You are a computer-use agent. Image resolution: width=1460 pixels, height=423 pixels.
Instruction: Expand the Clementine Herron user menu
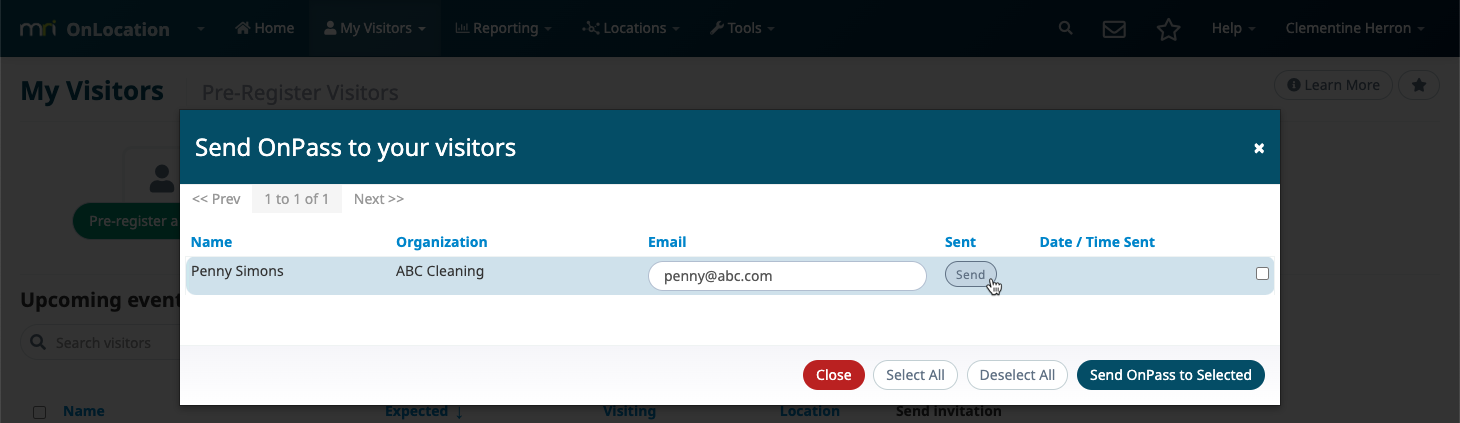(x=1355, y=28)
